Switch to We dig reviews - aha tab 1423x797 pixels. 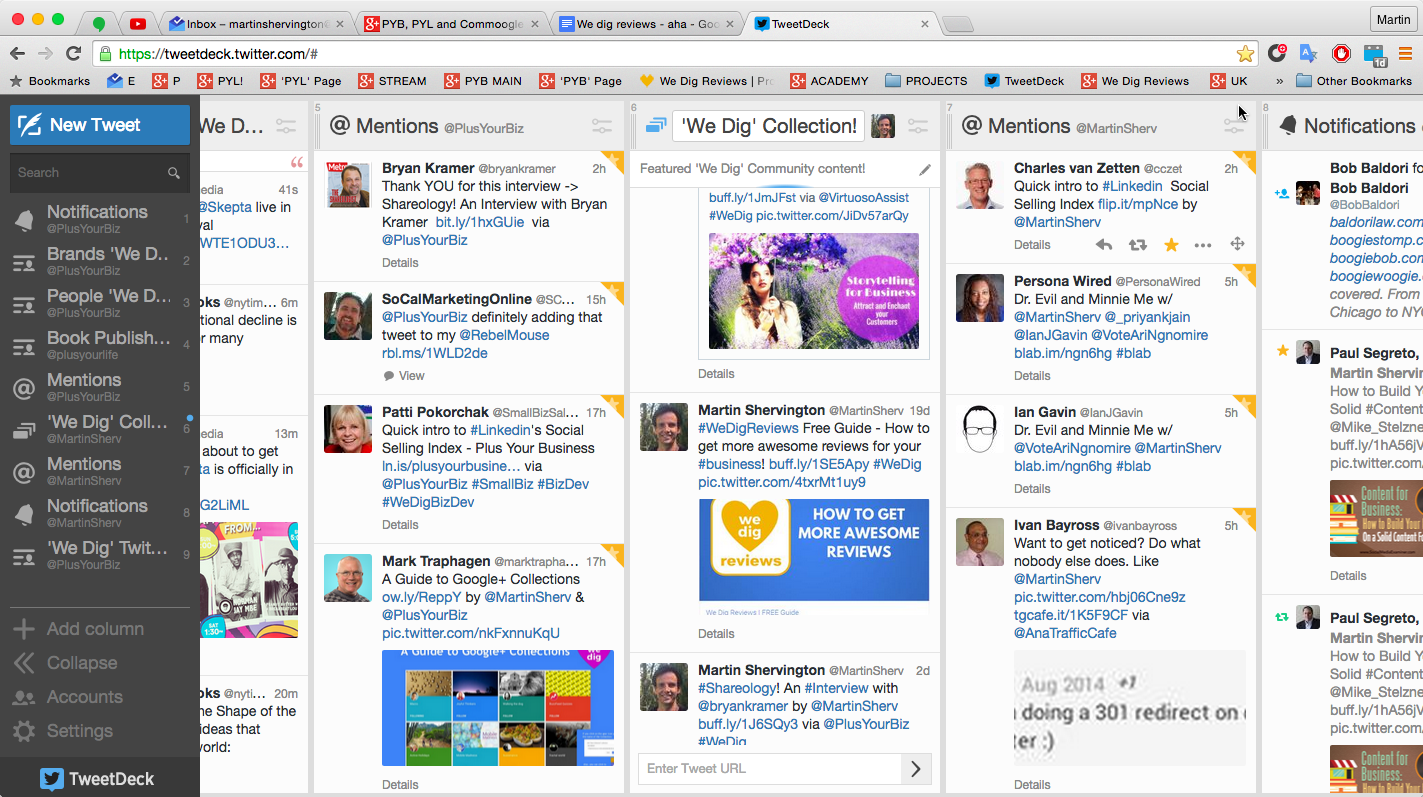coord(648,23)
